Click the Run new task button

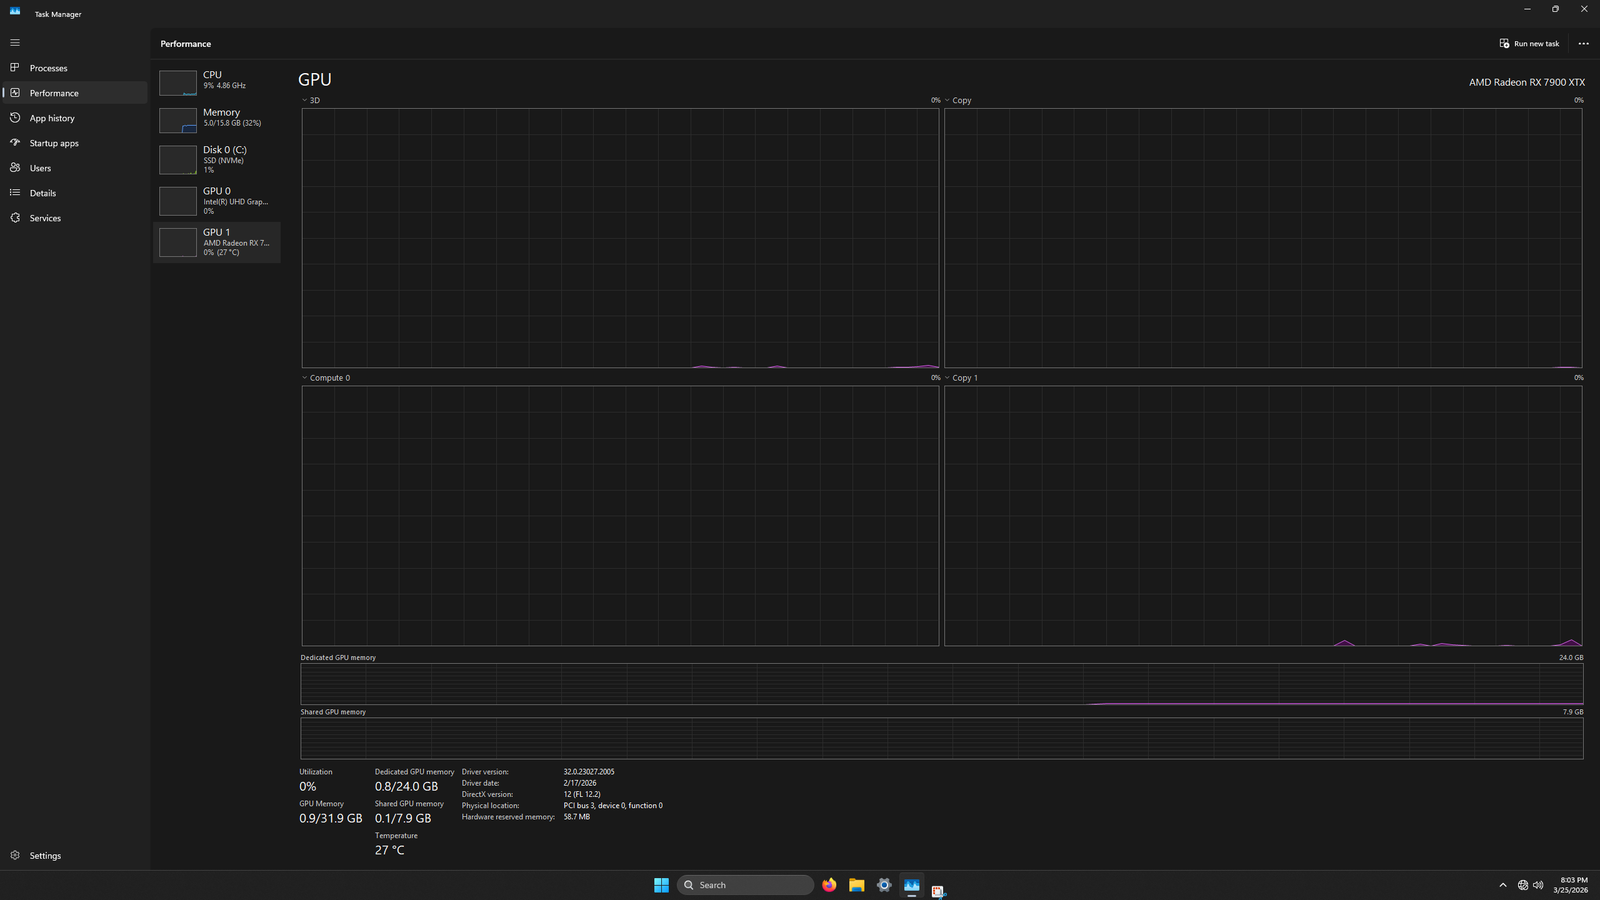pos(1529,44)
